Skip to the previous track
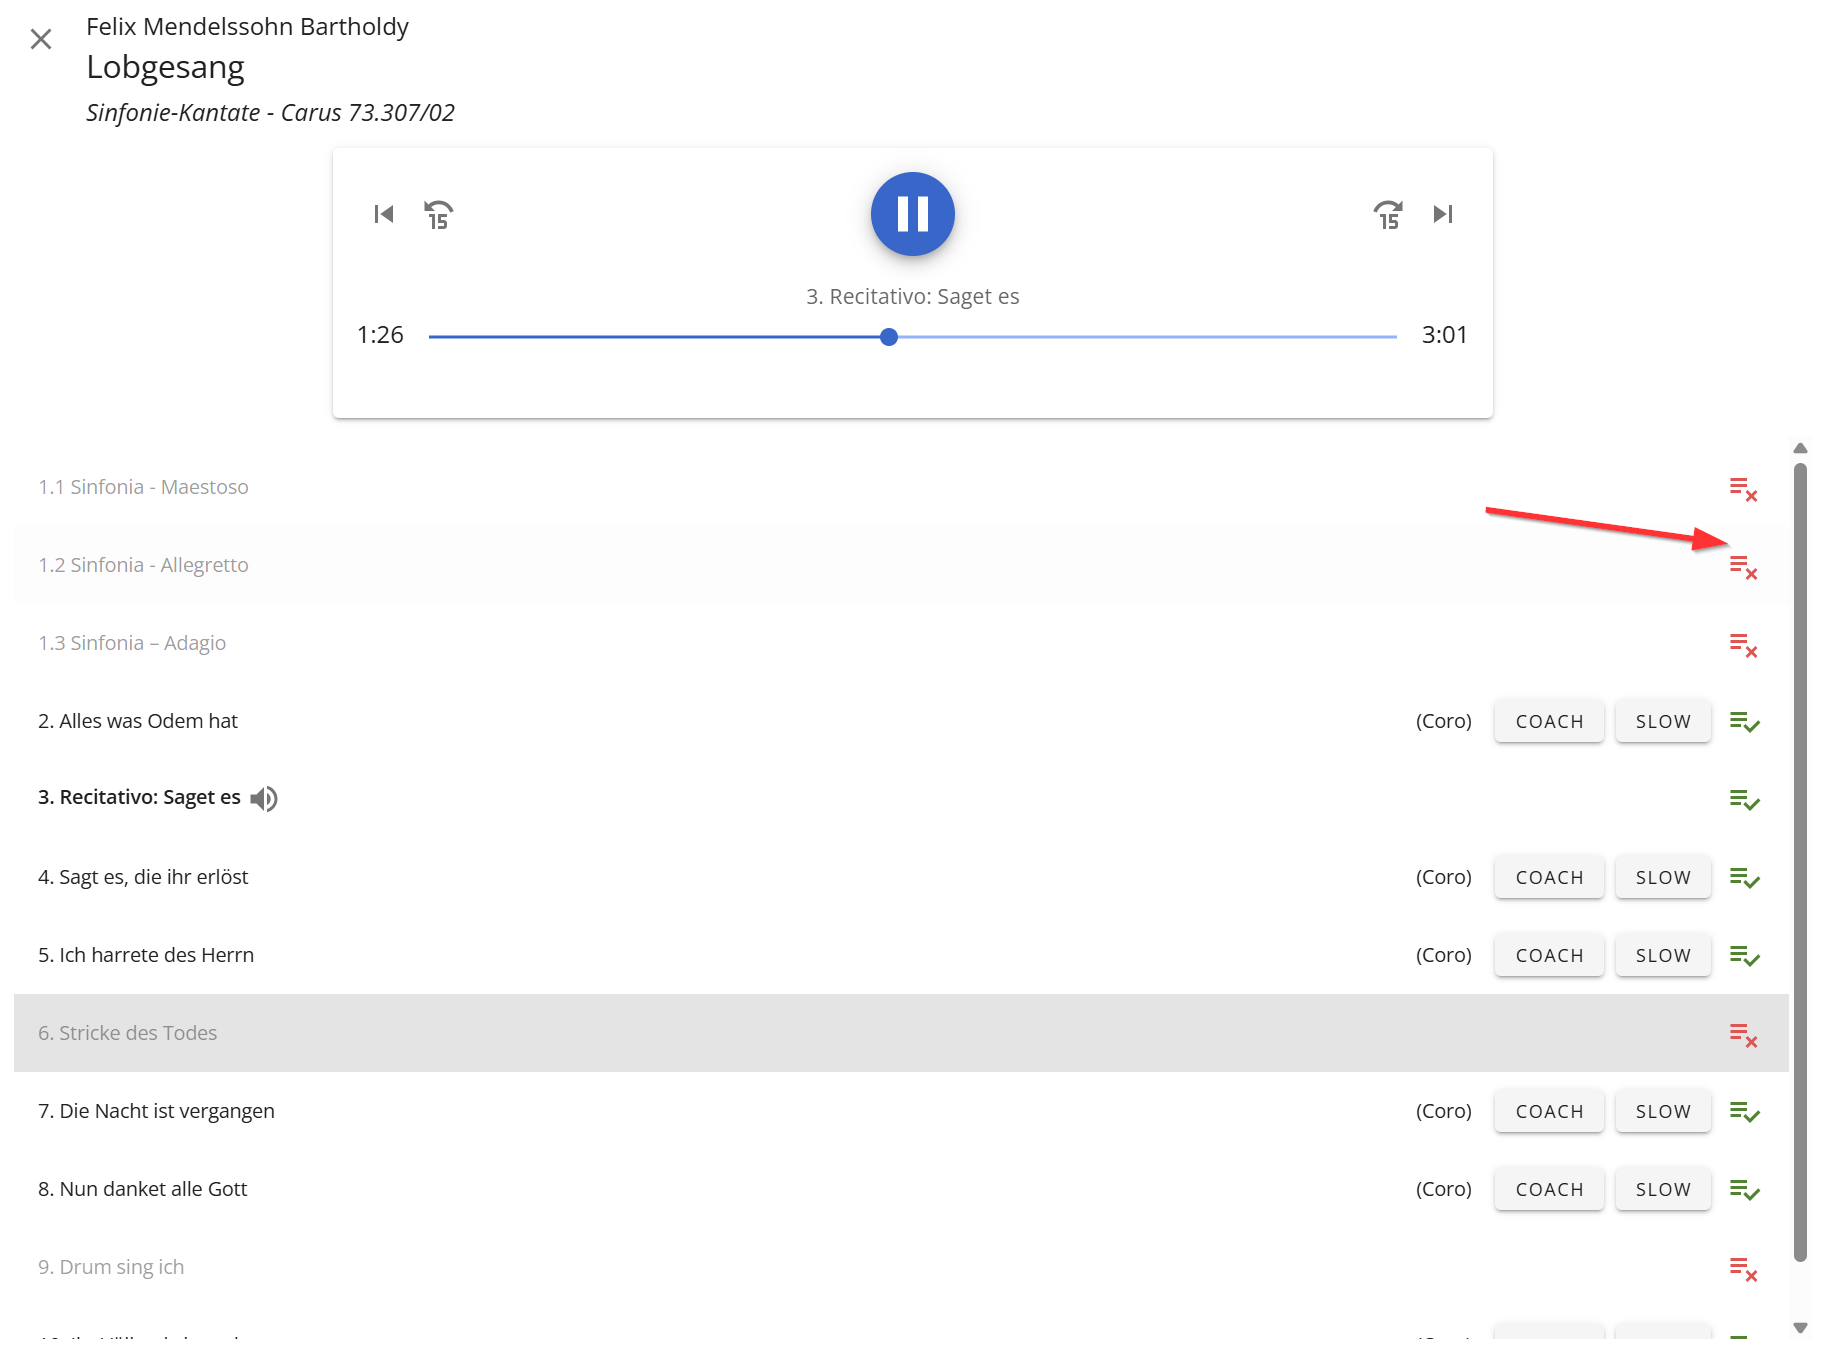Image resolution: width=1835 pixels, height=1348 pixels. [x=384, y=214]
